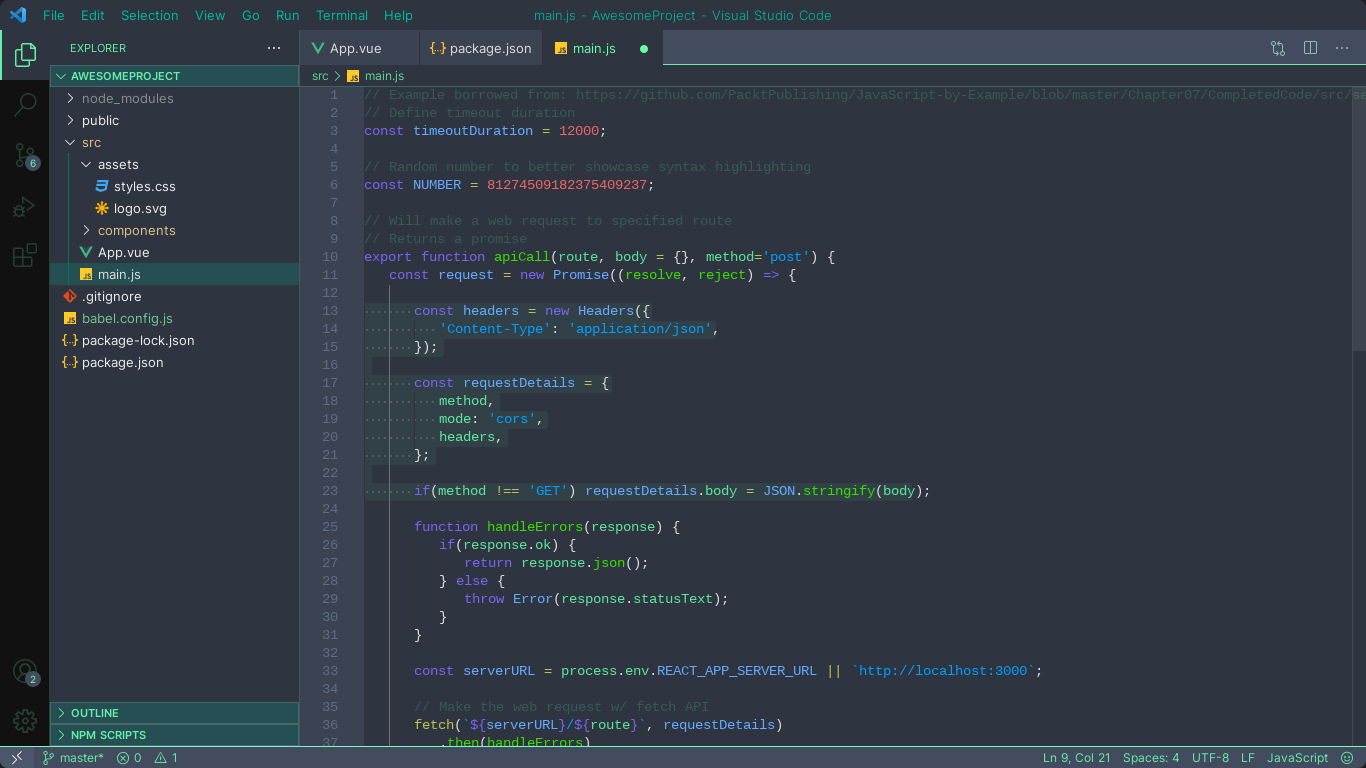This screenshot has height=768, width=1366.
Task: Split the editor using the split icon
Action: tap(1310, 47)
